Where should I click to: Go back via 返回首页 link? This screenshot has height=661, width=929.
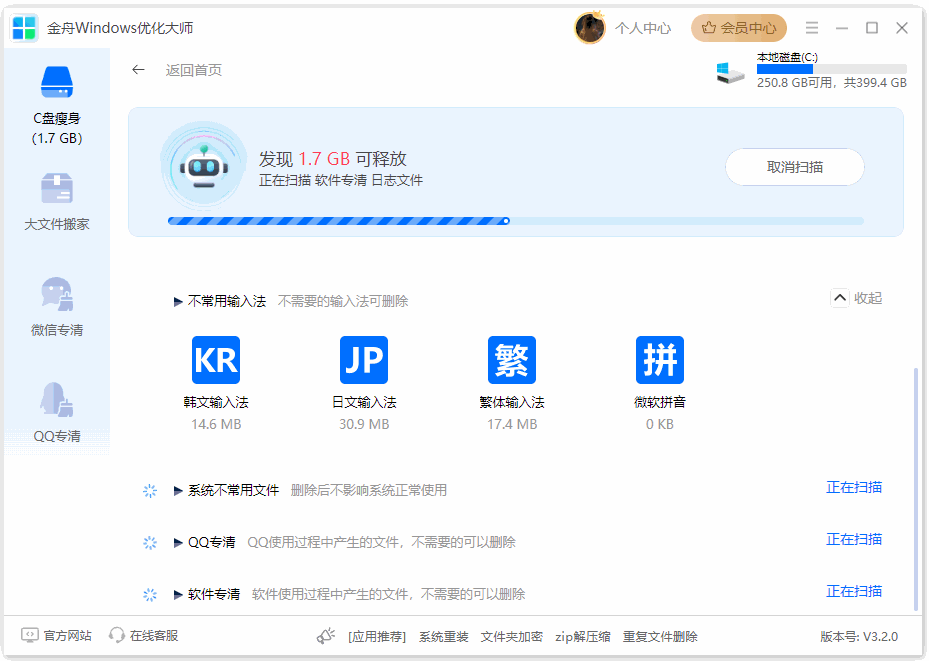pos(194,70)
